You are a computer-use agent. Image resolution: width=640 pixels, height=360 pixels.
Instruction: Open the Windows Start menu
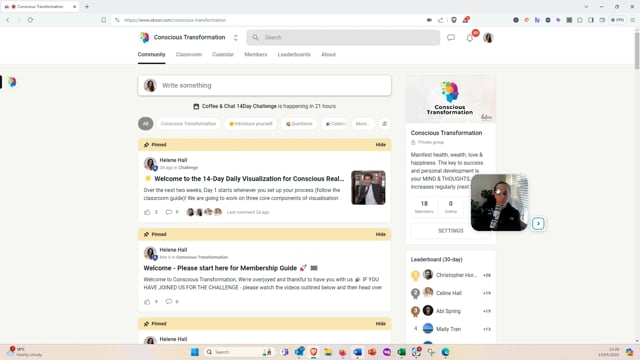[x=195, y=352]
